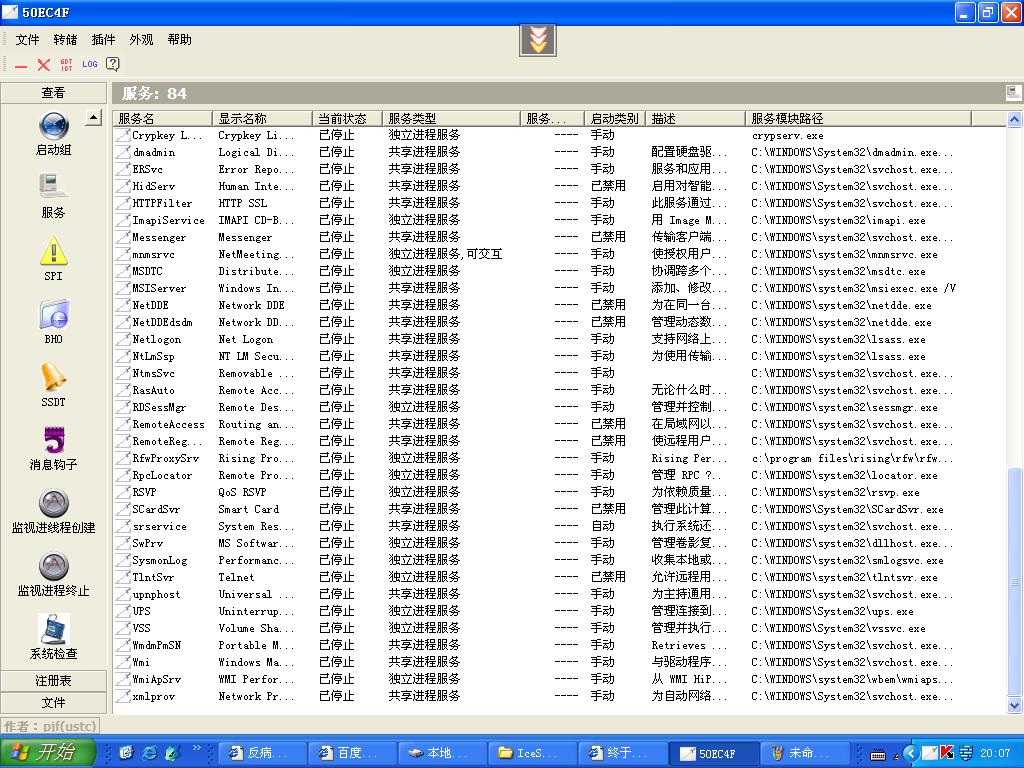Switch to the 本地 taskbar window

pos(441,753)
